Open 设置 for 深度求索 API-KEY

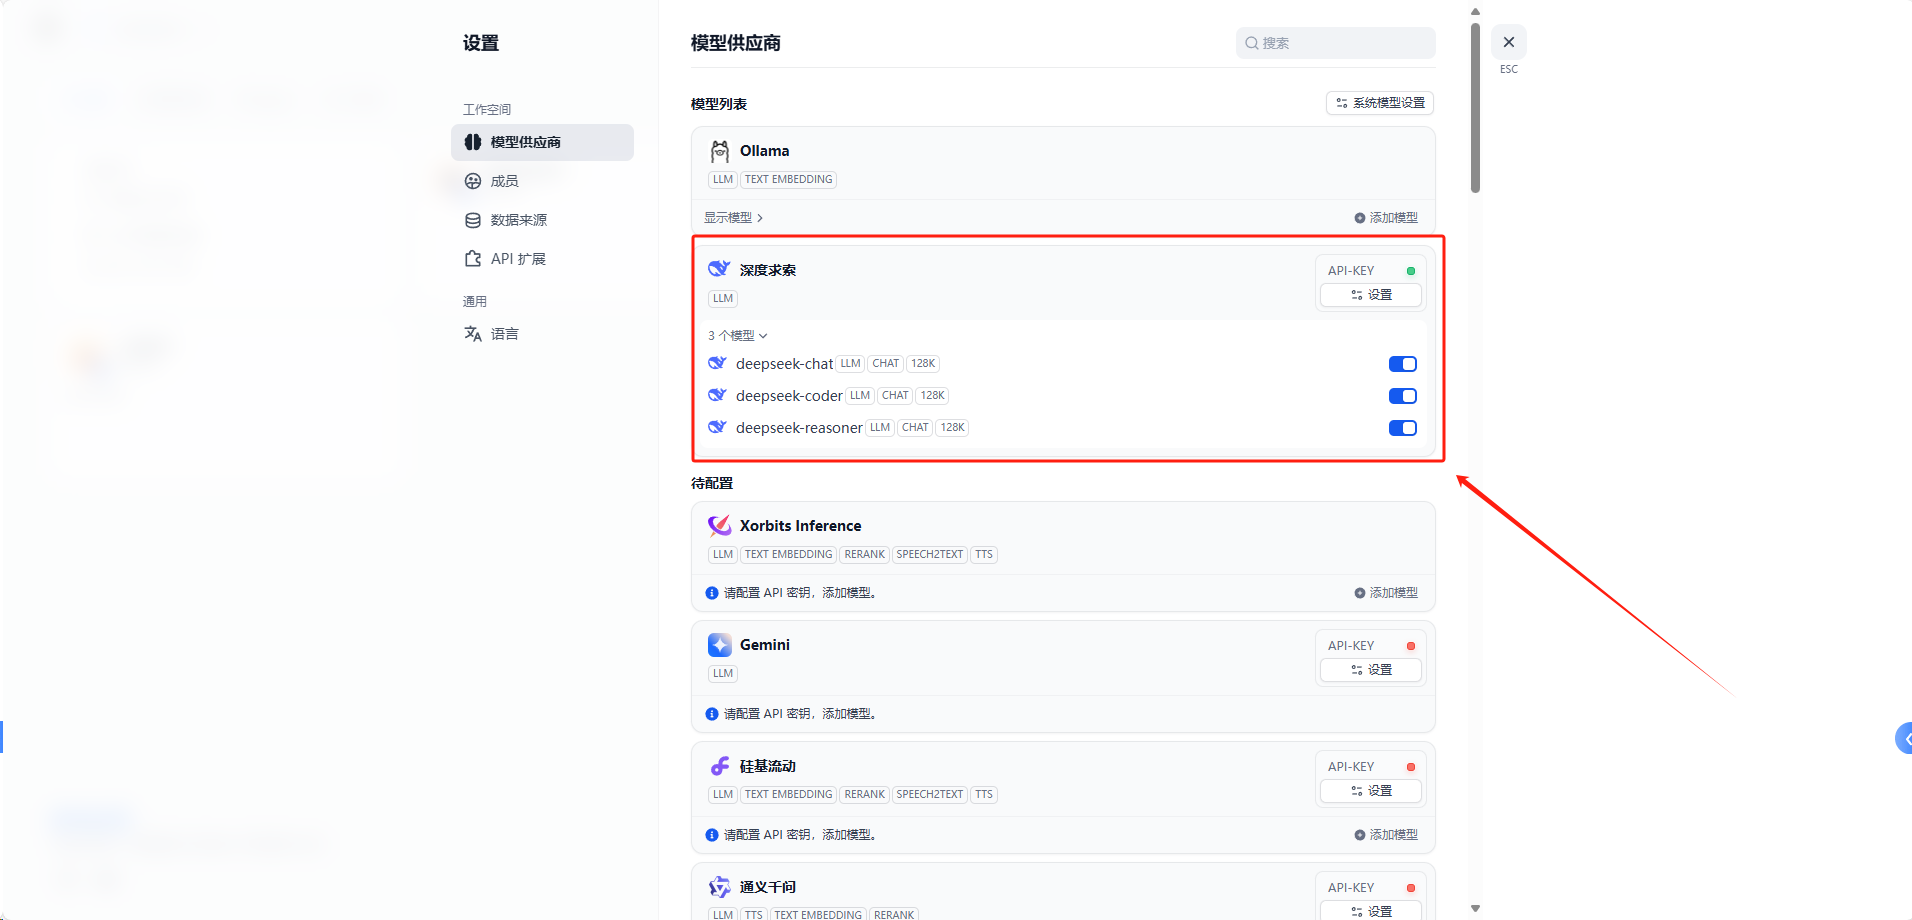coord(1371,295)
